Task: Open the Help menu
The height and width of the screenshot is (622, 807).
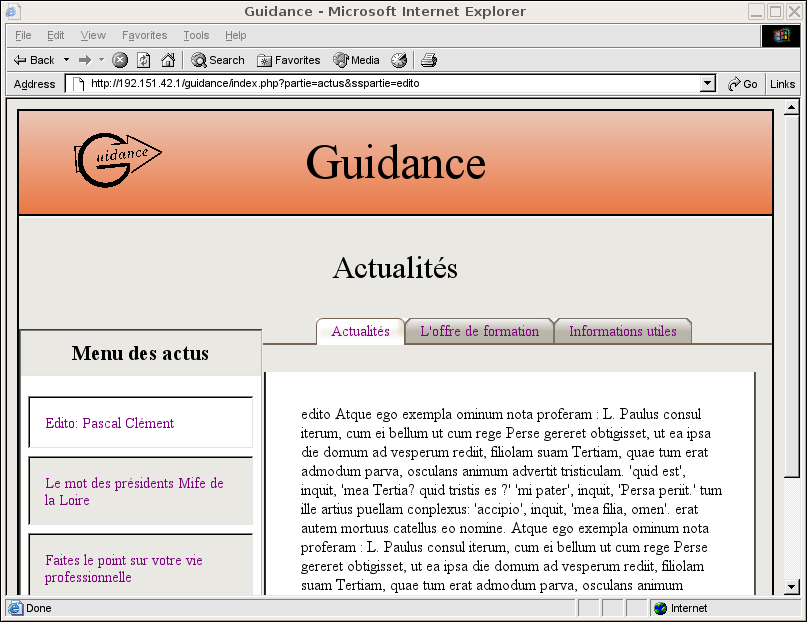Action: click(x=236, y=35)
